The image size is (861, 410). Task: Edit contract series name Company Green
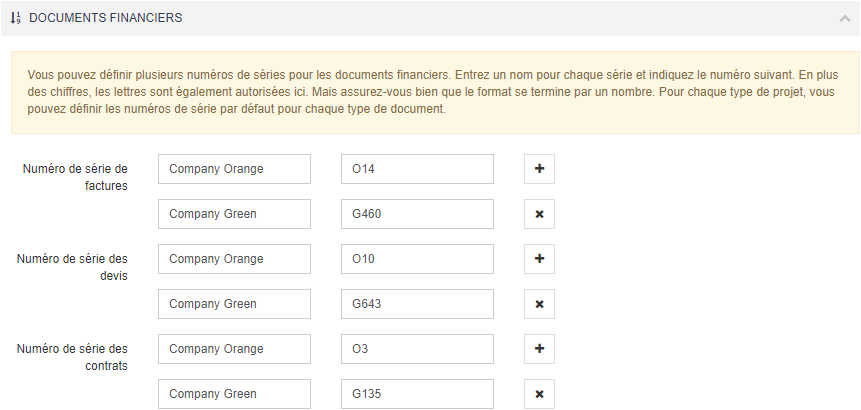[x=234, y=394]
